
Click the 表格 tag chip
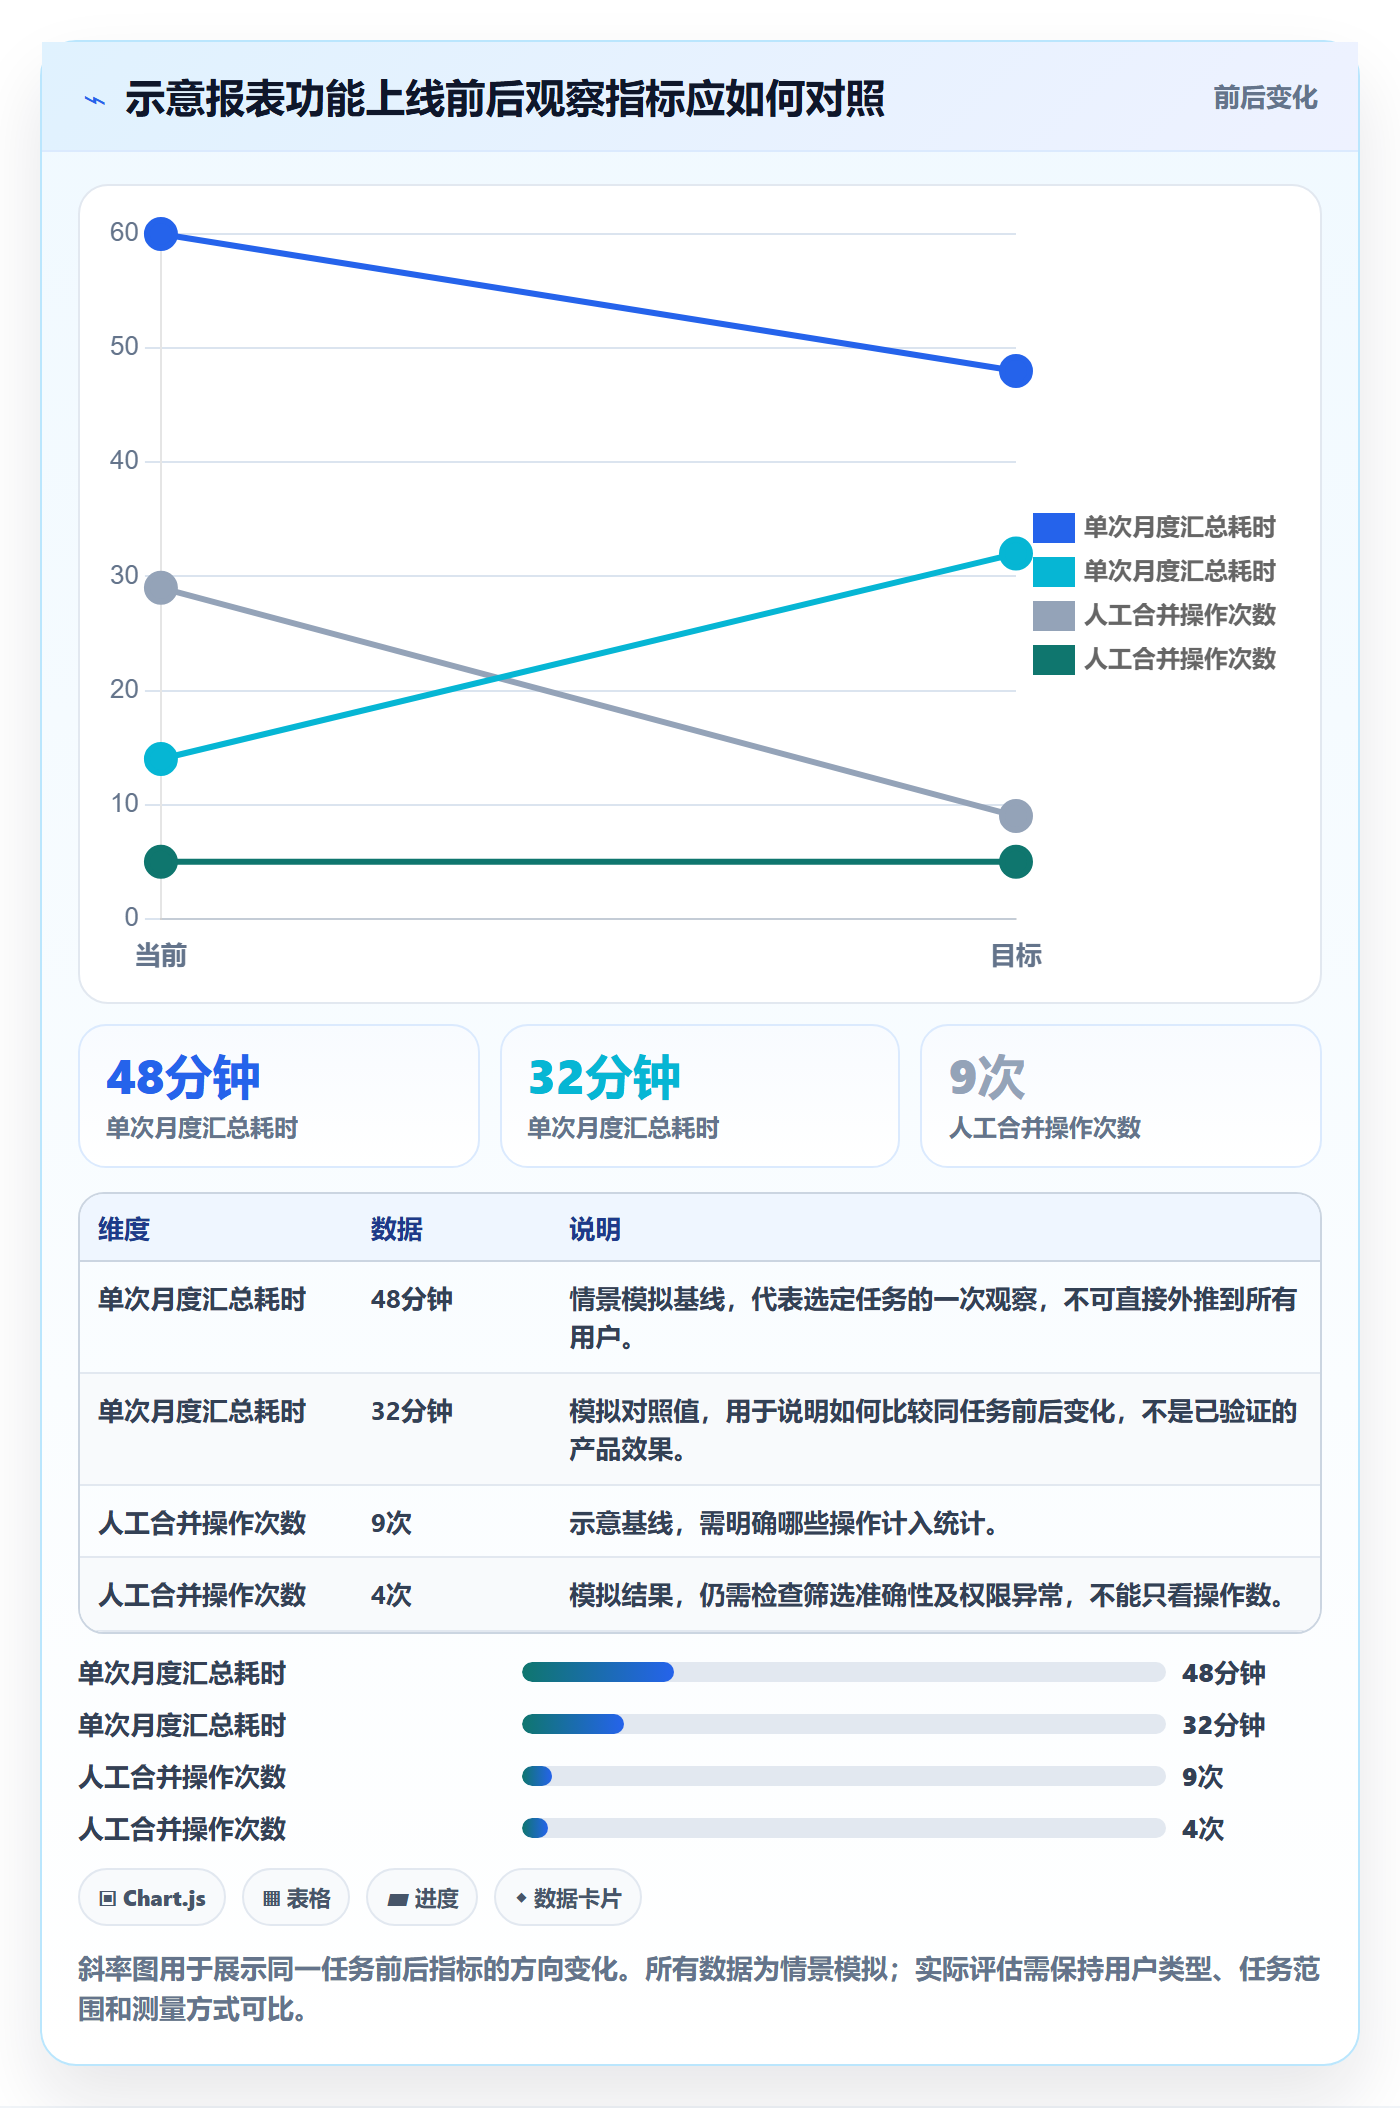tap(296, 1898)
